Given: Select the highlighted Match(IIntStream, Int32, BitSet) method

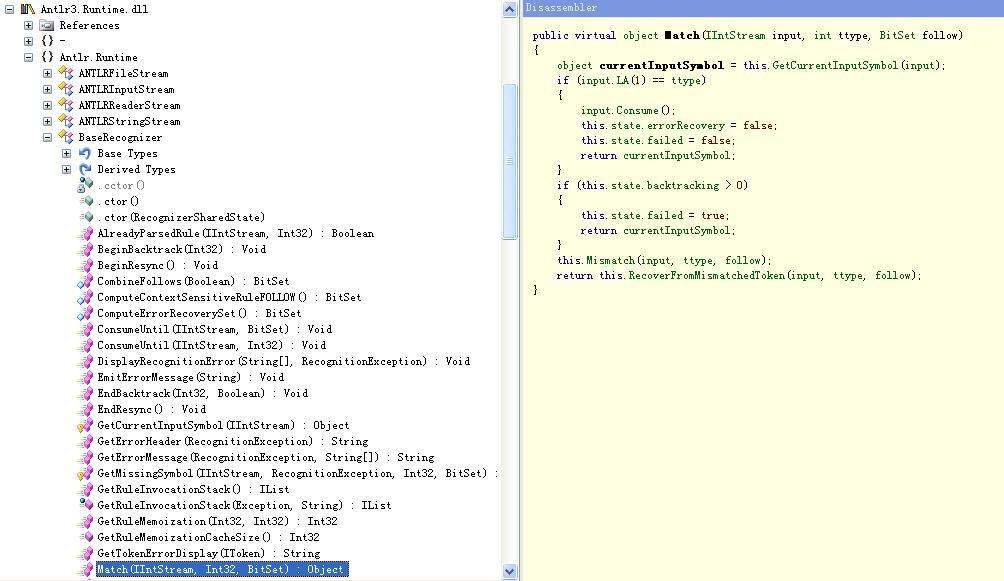Looking at the screenshot, I should pyautogui.click(x=222, y=569).
